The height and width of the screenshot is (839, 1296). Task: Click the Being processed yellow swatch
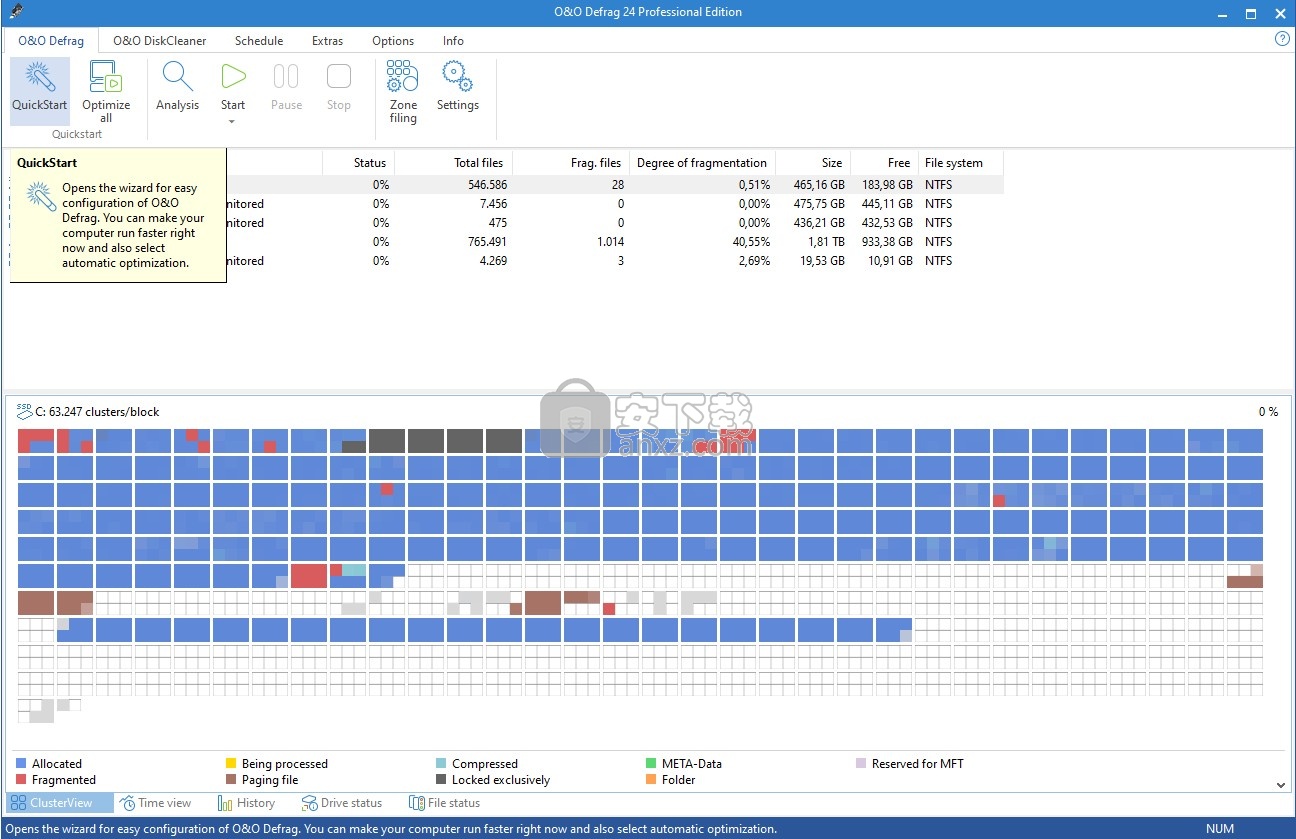pyautogui.click(x=231, y=763)
